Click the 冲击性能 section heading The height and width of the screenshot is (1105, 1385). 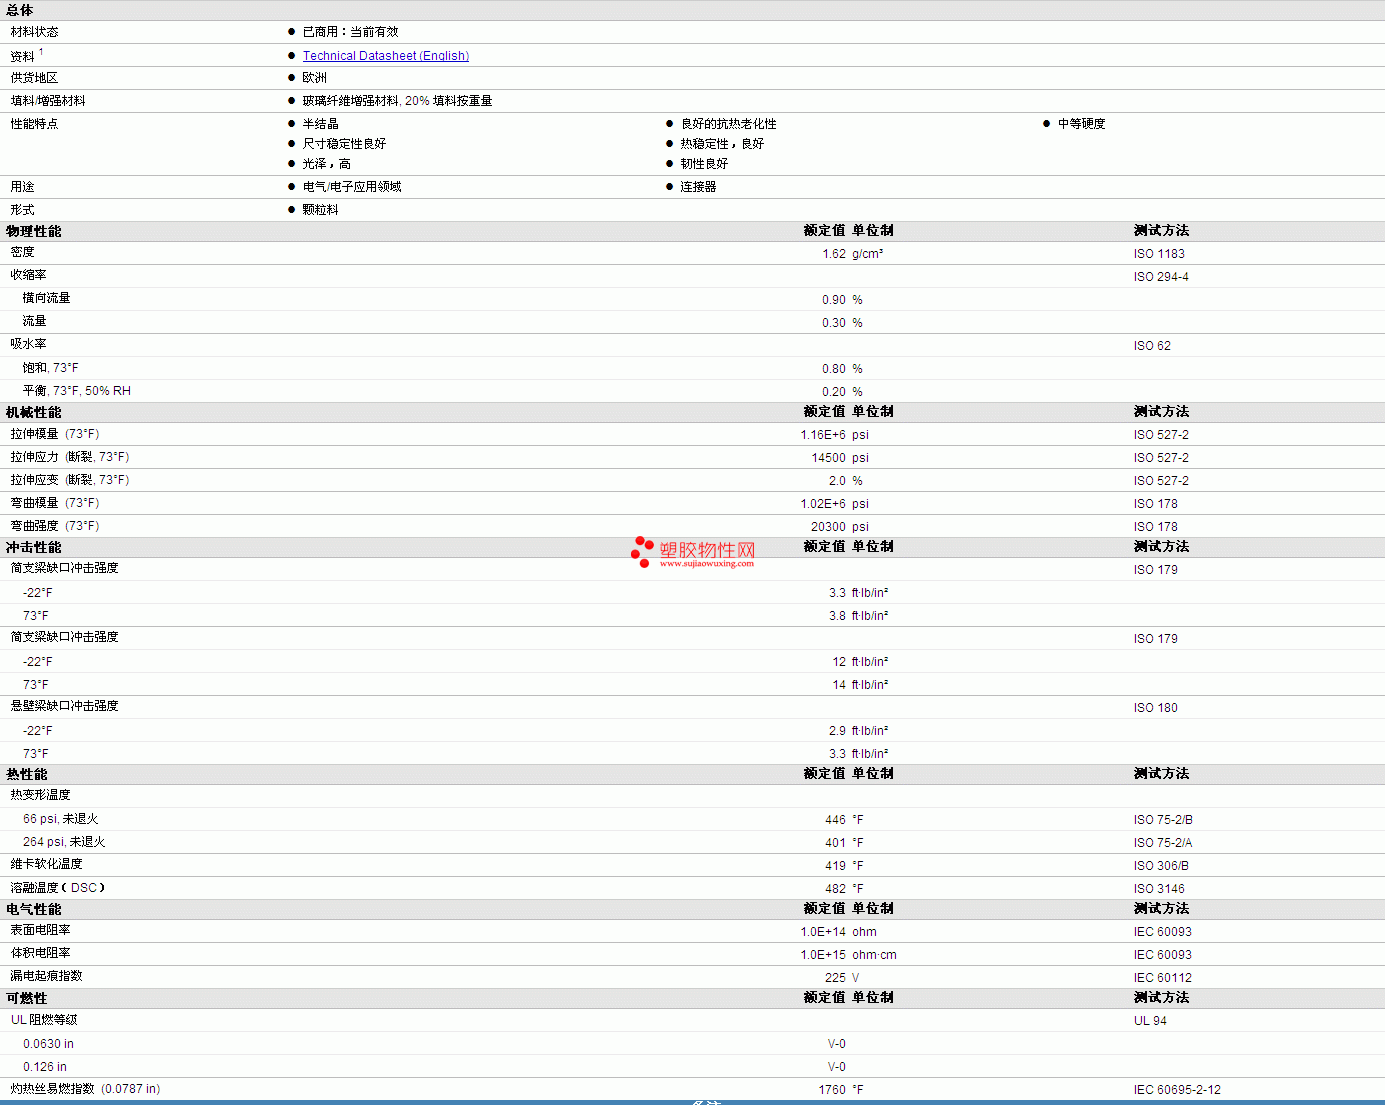click(34, 547)
